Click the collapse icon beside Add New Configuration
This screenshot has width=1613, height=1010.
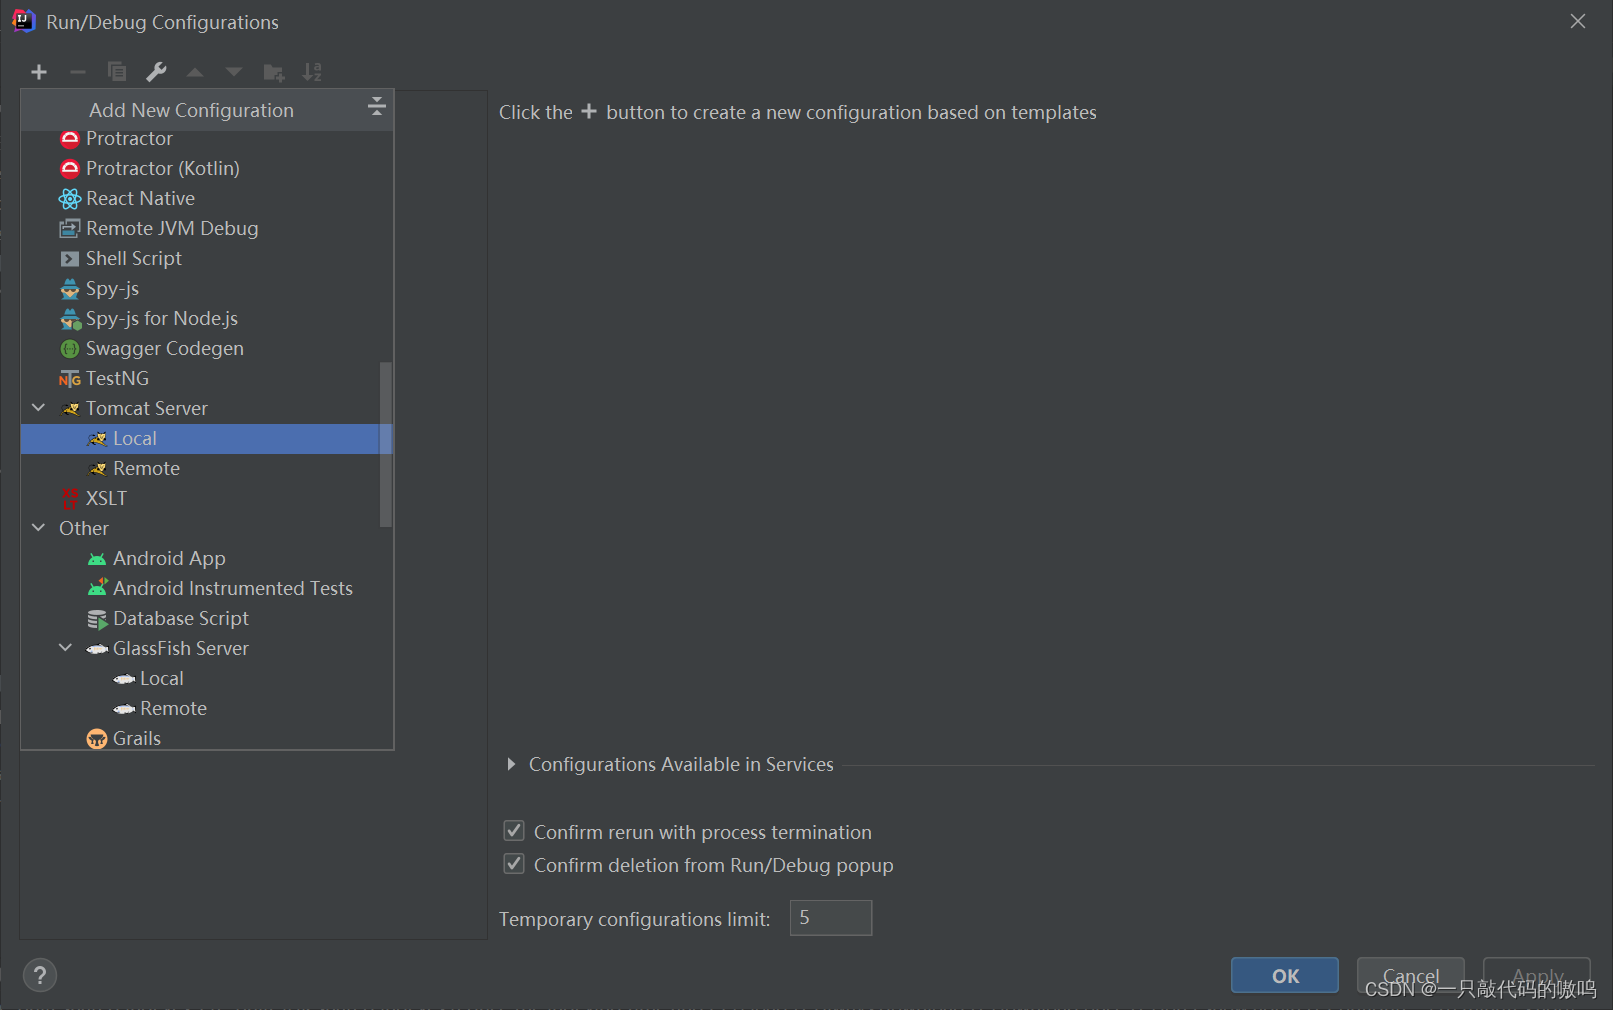click(x=377, y=106)
